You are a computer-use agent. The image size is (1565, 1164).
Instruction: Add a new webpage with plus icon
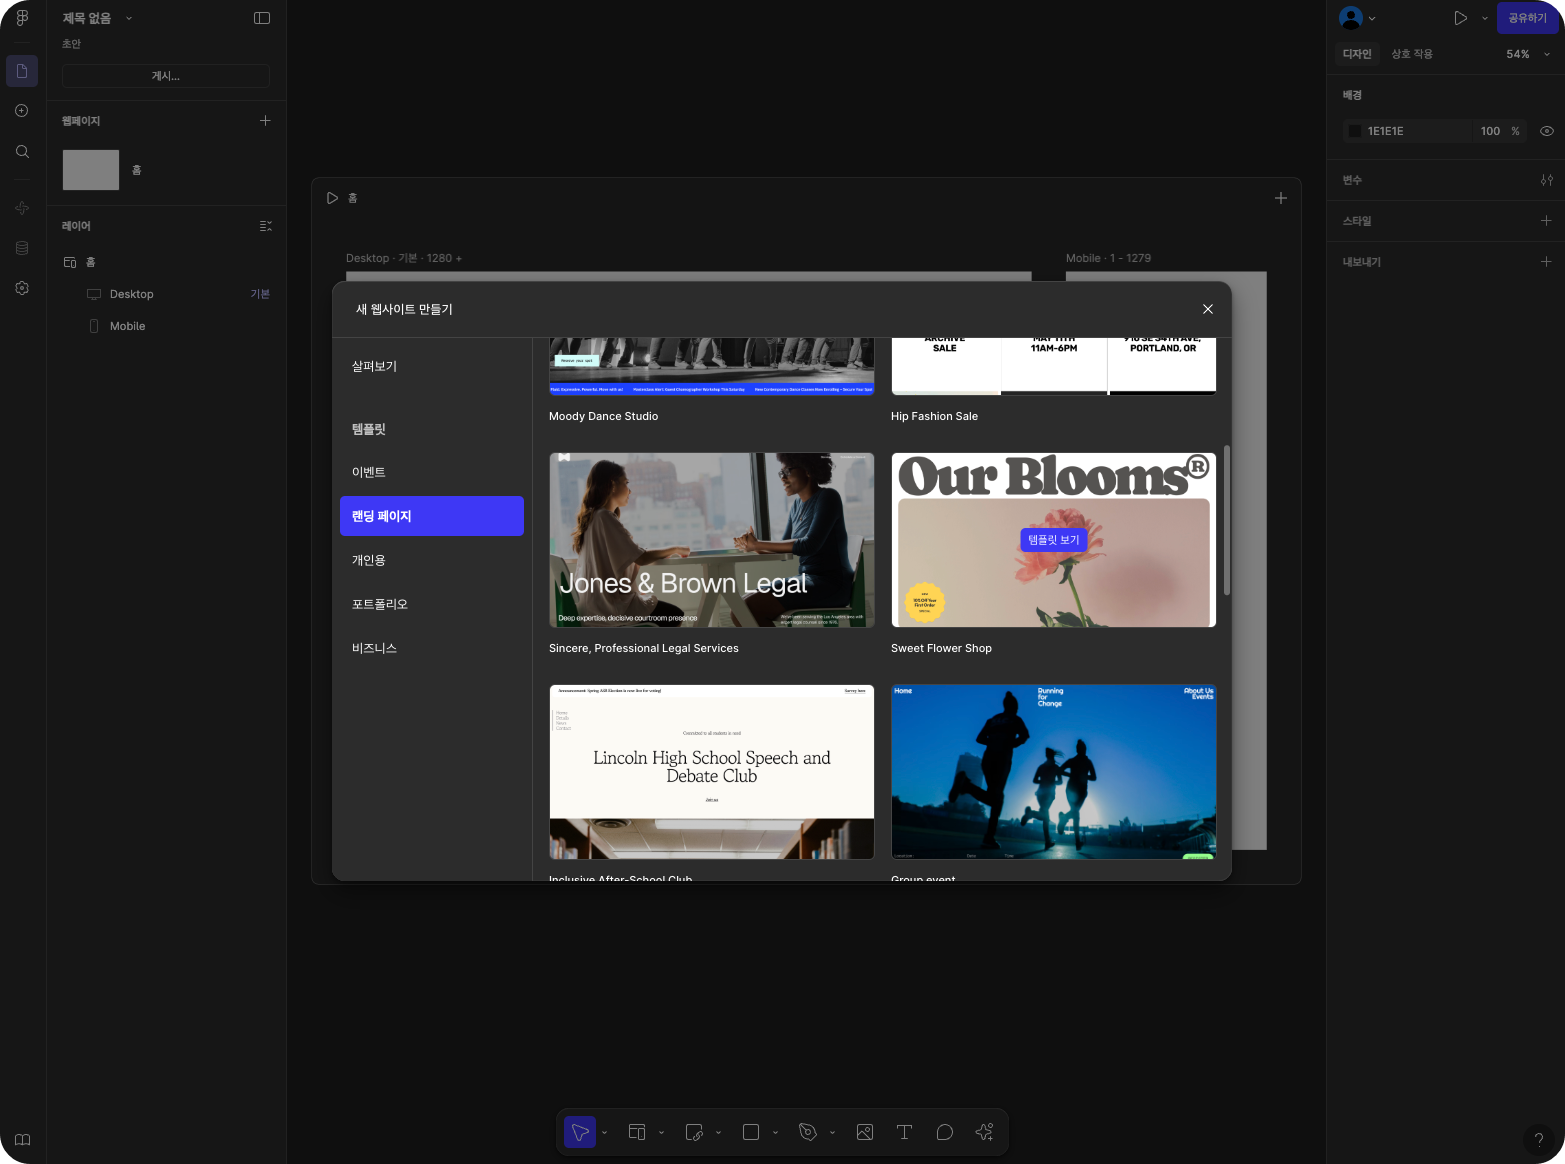265,120
